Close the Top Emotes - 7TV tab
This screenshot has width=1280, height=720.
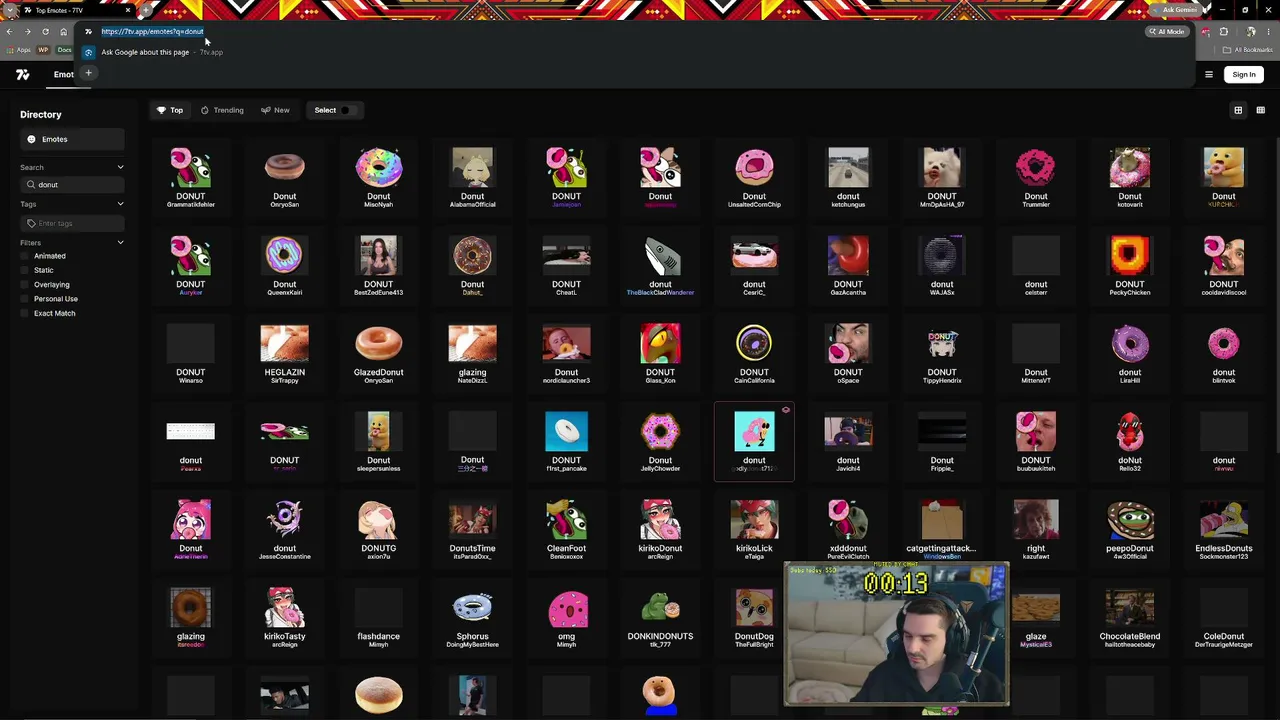(x=128, y=10)
